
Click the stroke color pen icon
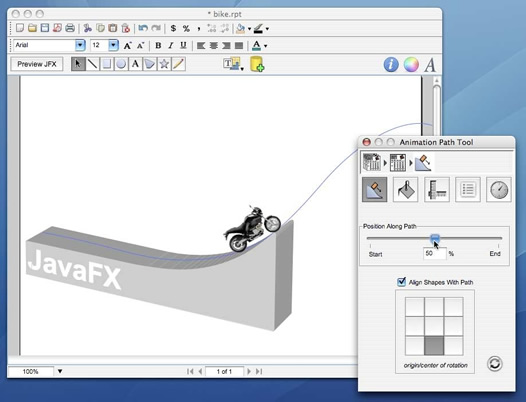258,28
